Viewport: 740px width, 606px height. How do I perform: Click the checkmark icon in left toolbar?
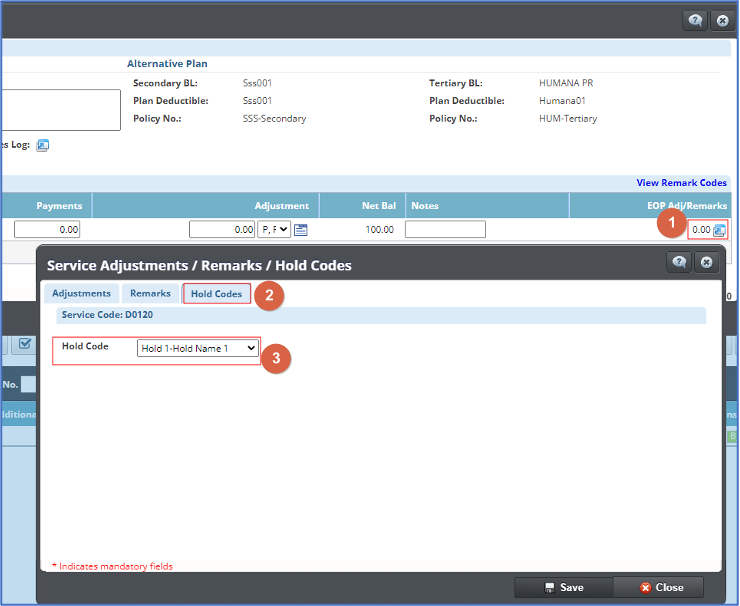click(26, 344)
